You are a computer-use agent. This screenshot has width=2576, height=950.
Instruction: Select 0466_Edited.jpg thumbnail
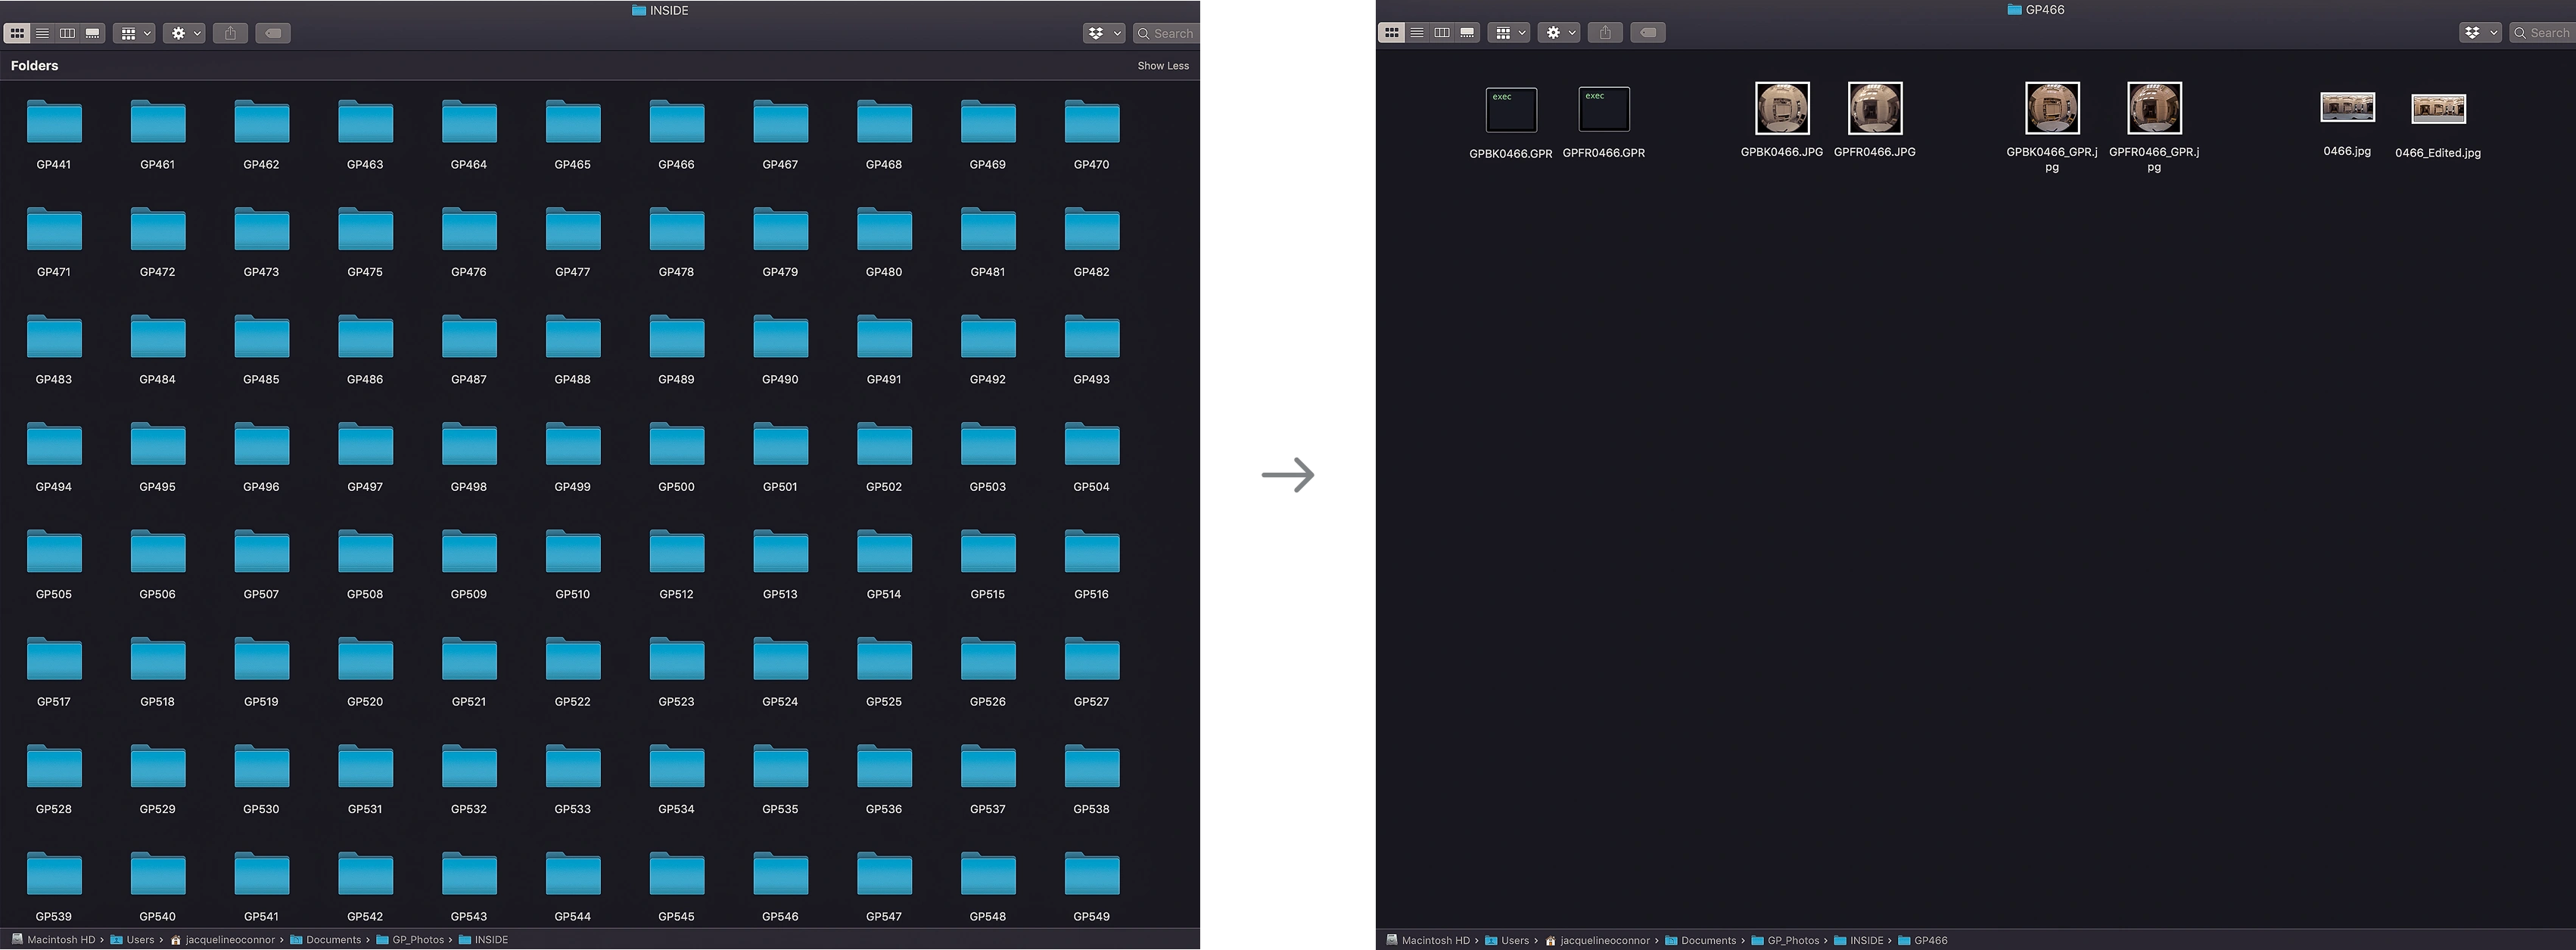pos(2438,108)
